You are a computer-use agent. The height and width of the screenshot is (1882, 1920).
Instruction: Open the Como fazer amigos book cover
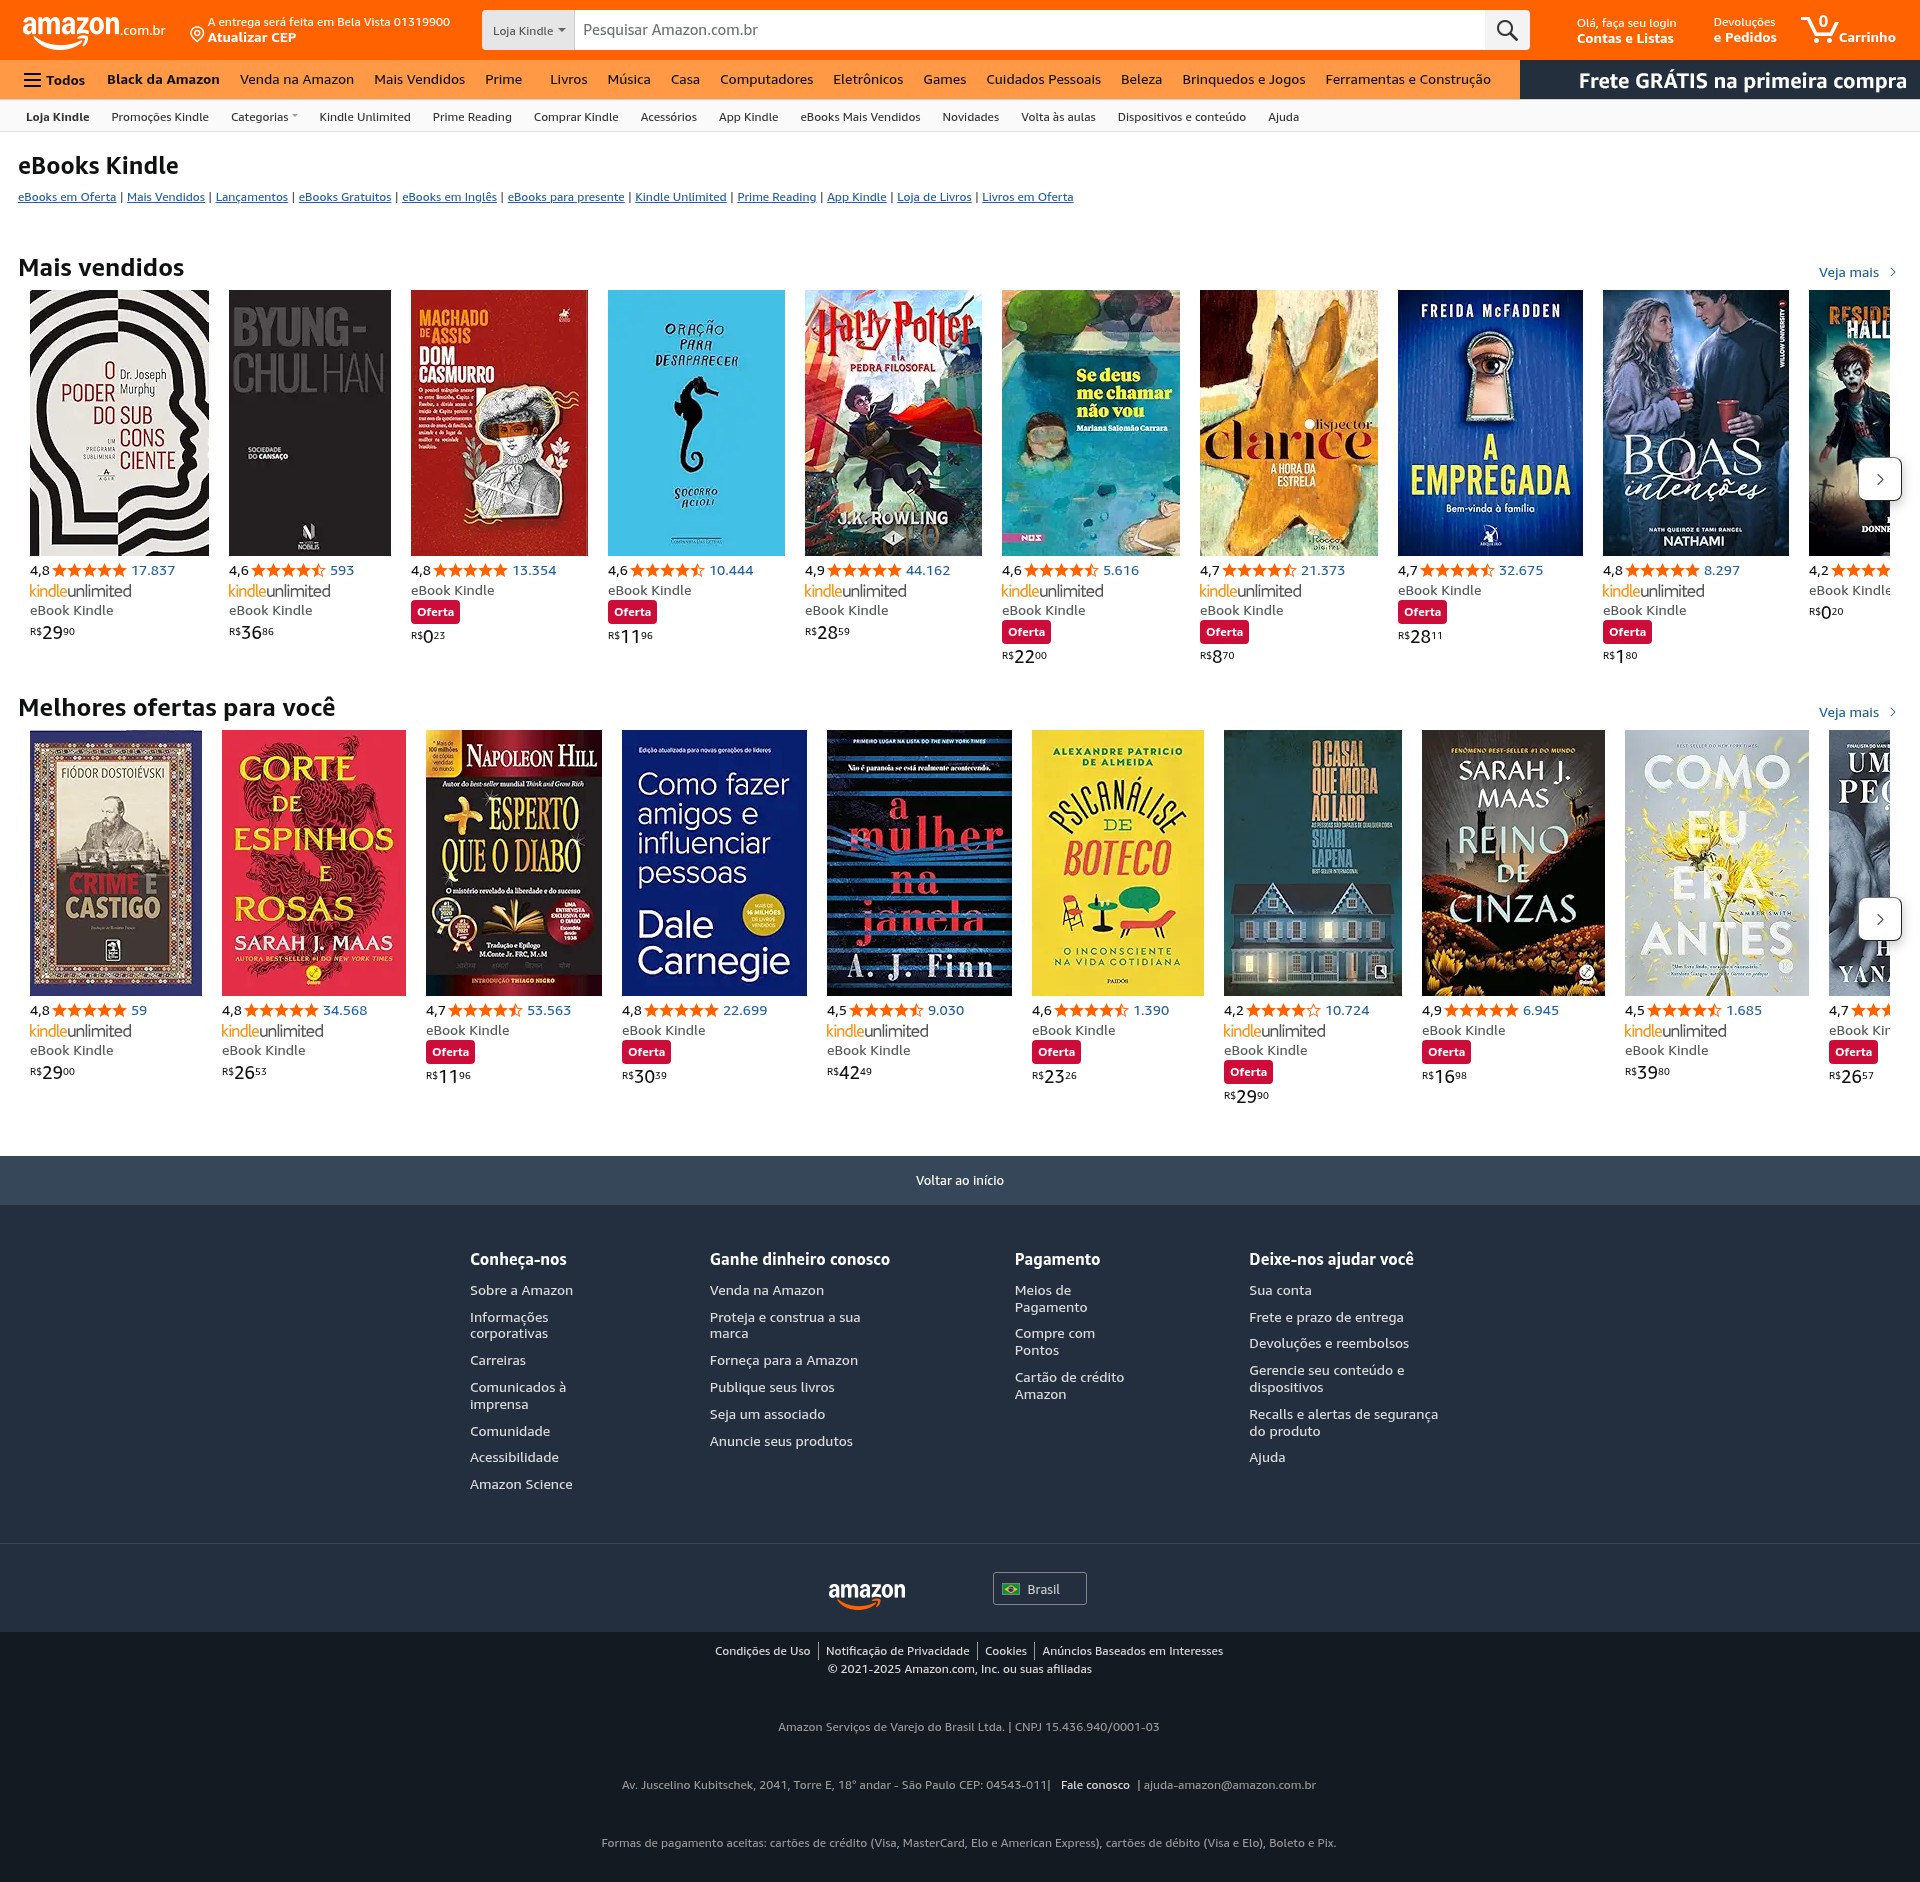(714, 863)
